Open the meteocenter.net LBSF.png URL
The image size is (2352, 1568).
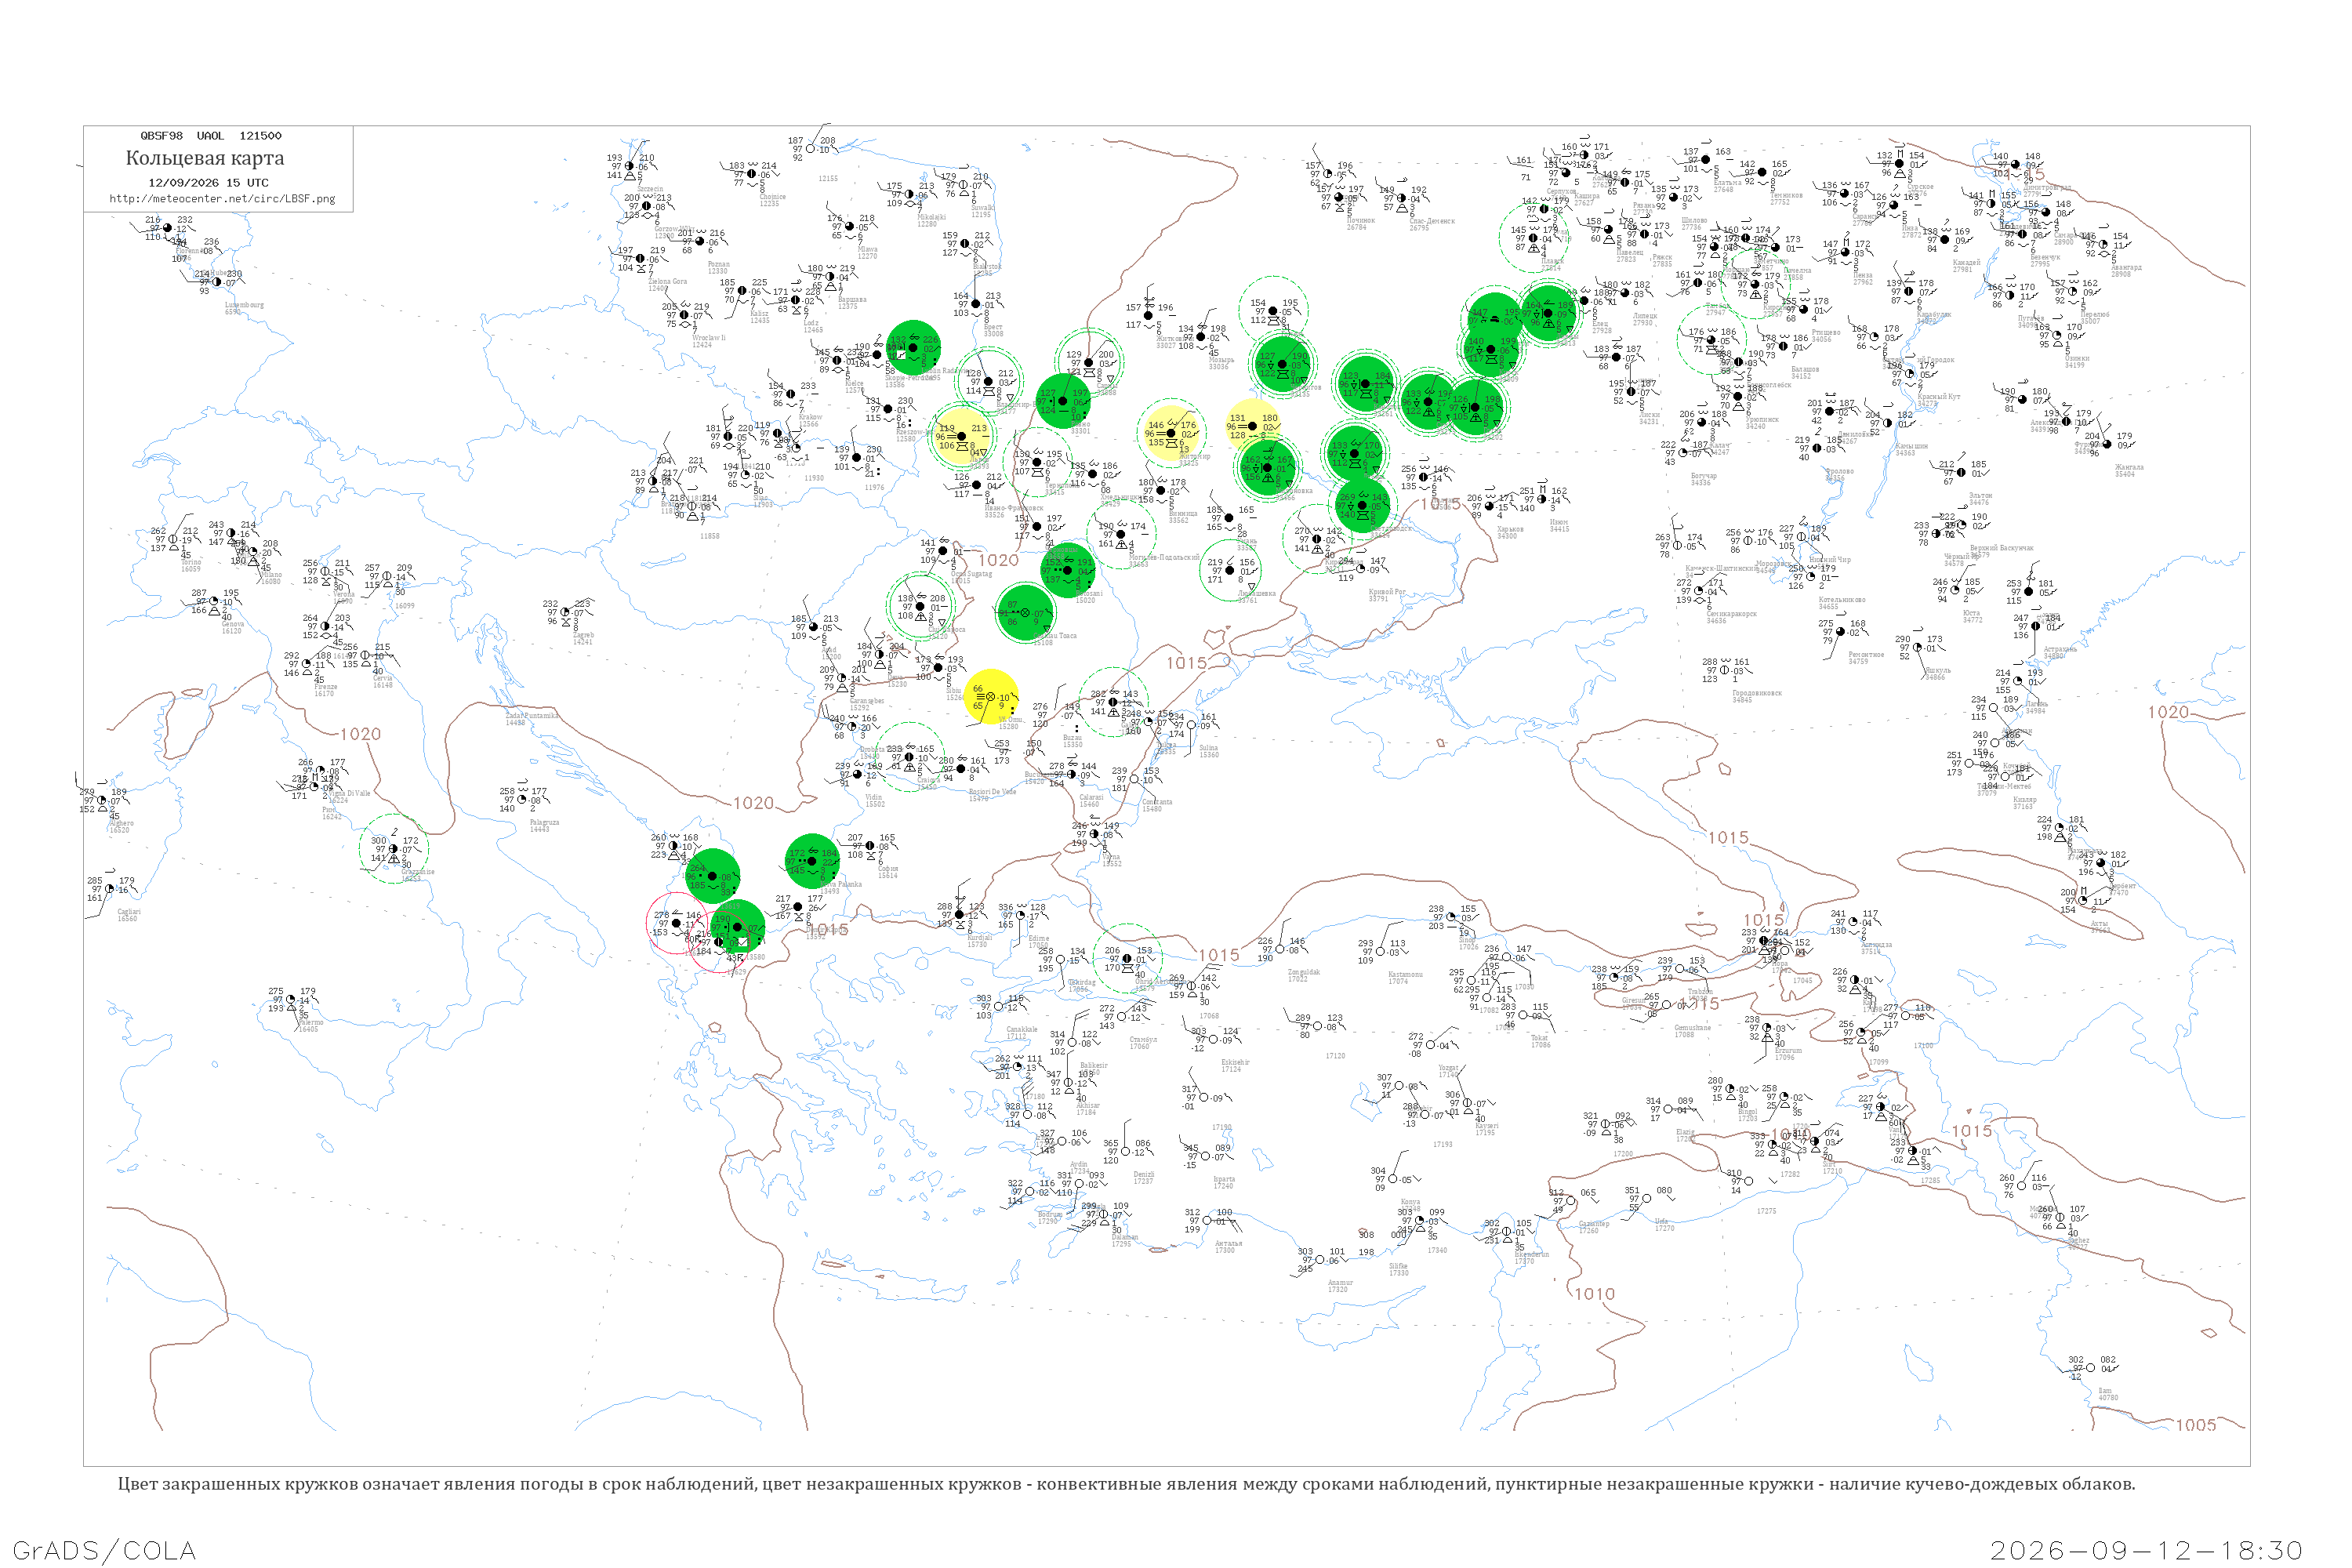(222, 199)
